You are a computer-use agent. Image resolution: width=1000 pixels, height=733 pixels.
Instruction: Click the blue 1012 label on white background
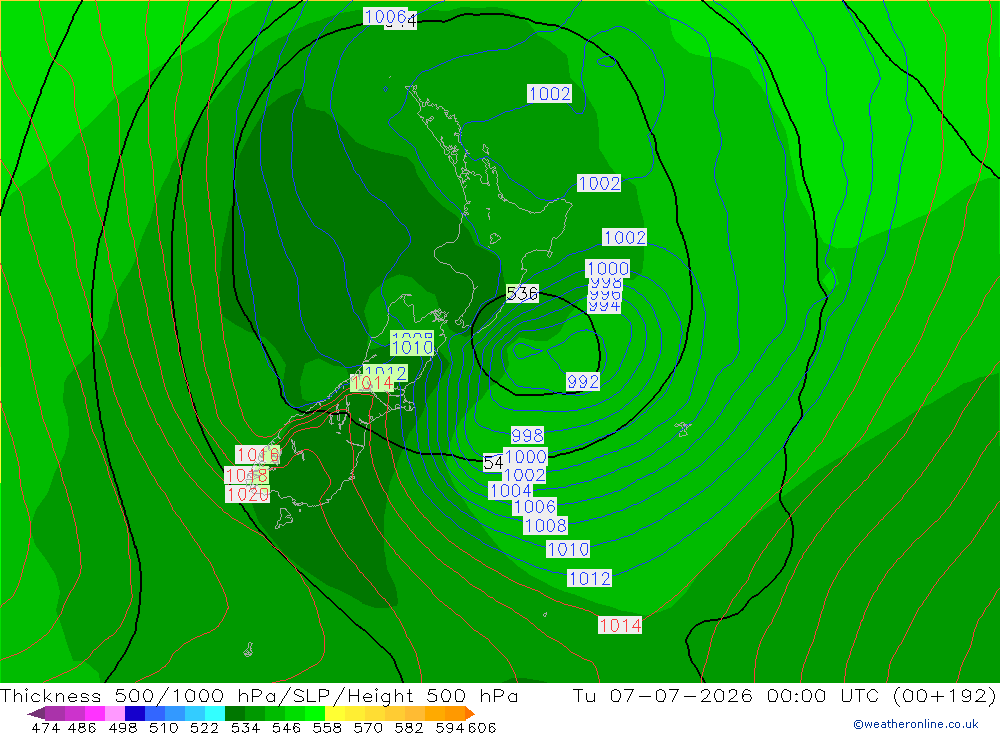(589, 578)
